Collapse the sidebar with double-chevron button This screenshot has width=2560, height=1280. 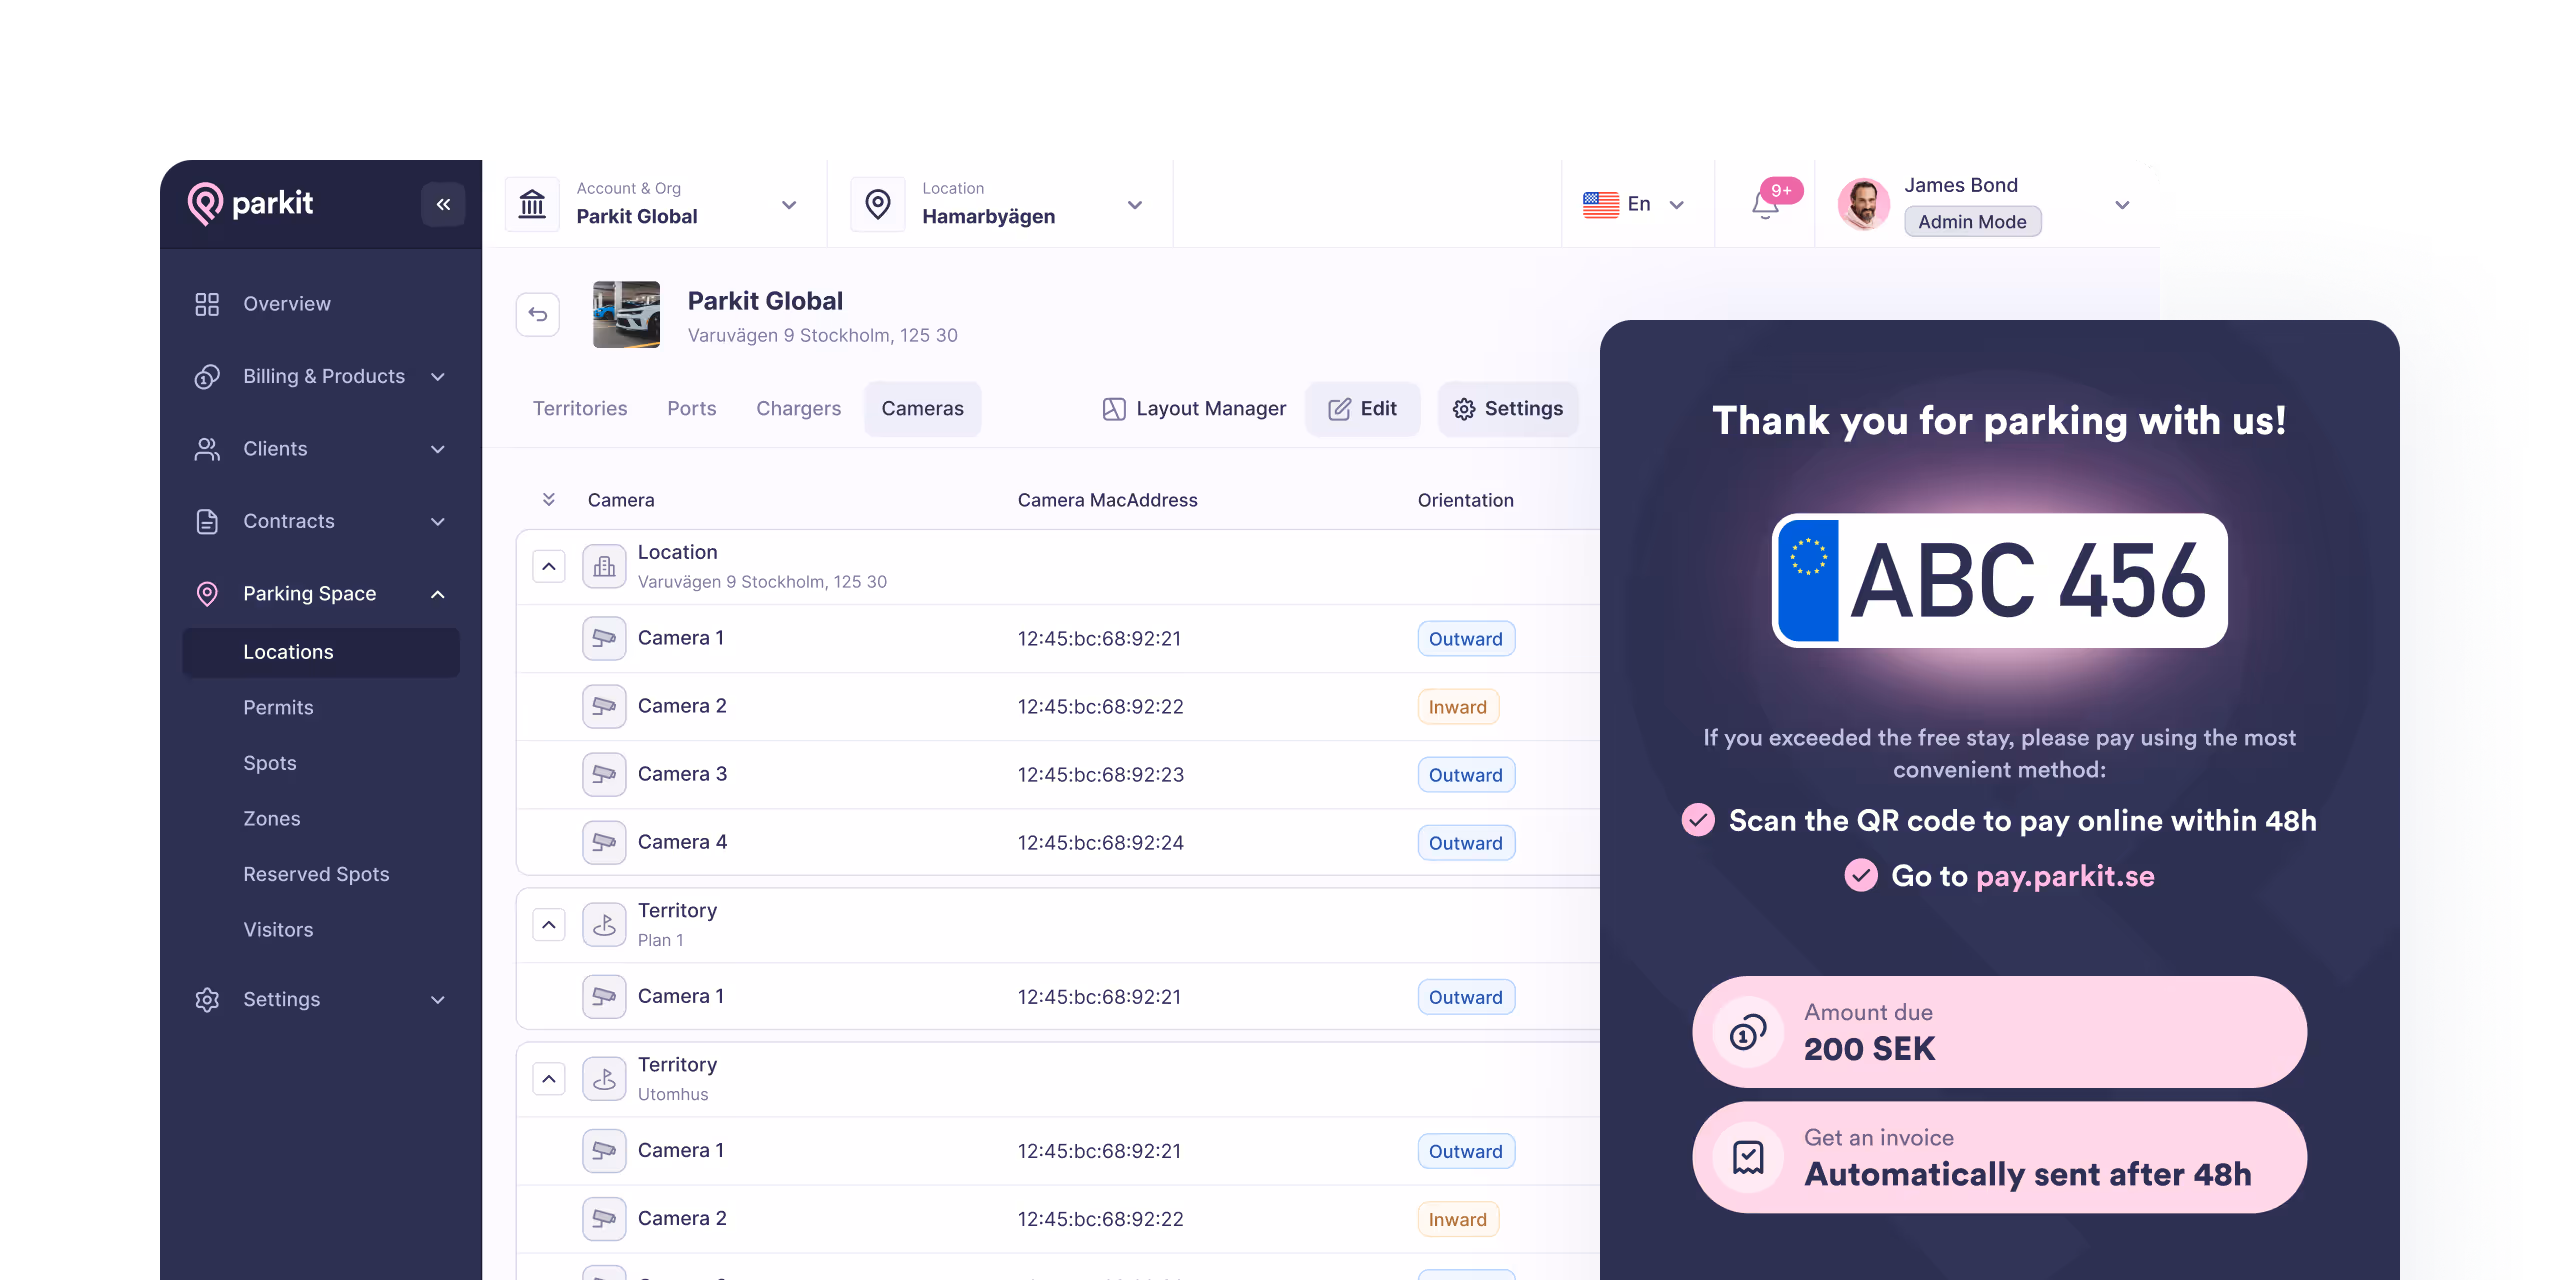pyautogui.click(x=443, y=204)
